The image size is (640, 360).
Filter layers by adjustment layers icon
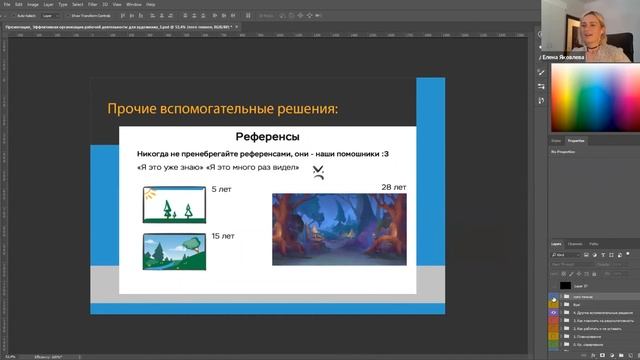595,255
